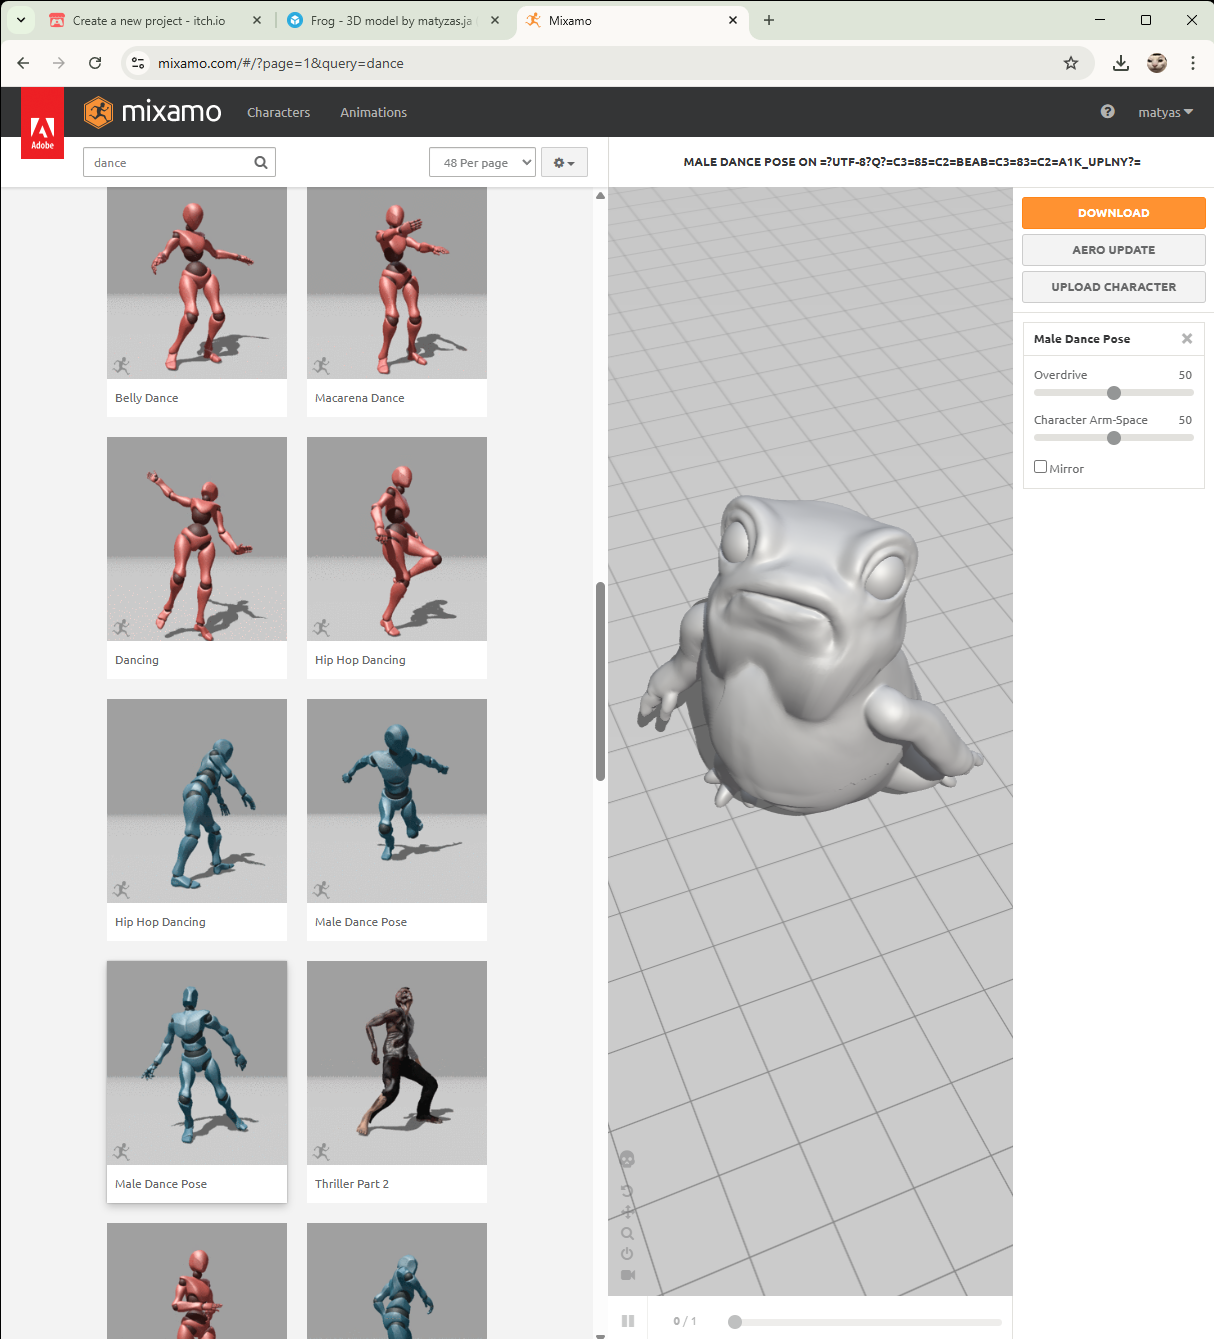Select the Belly Dance animation thumbnail
The width and height of the screenshot is (1214, 1339).
[x=197, y=283]
